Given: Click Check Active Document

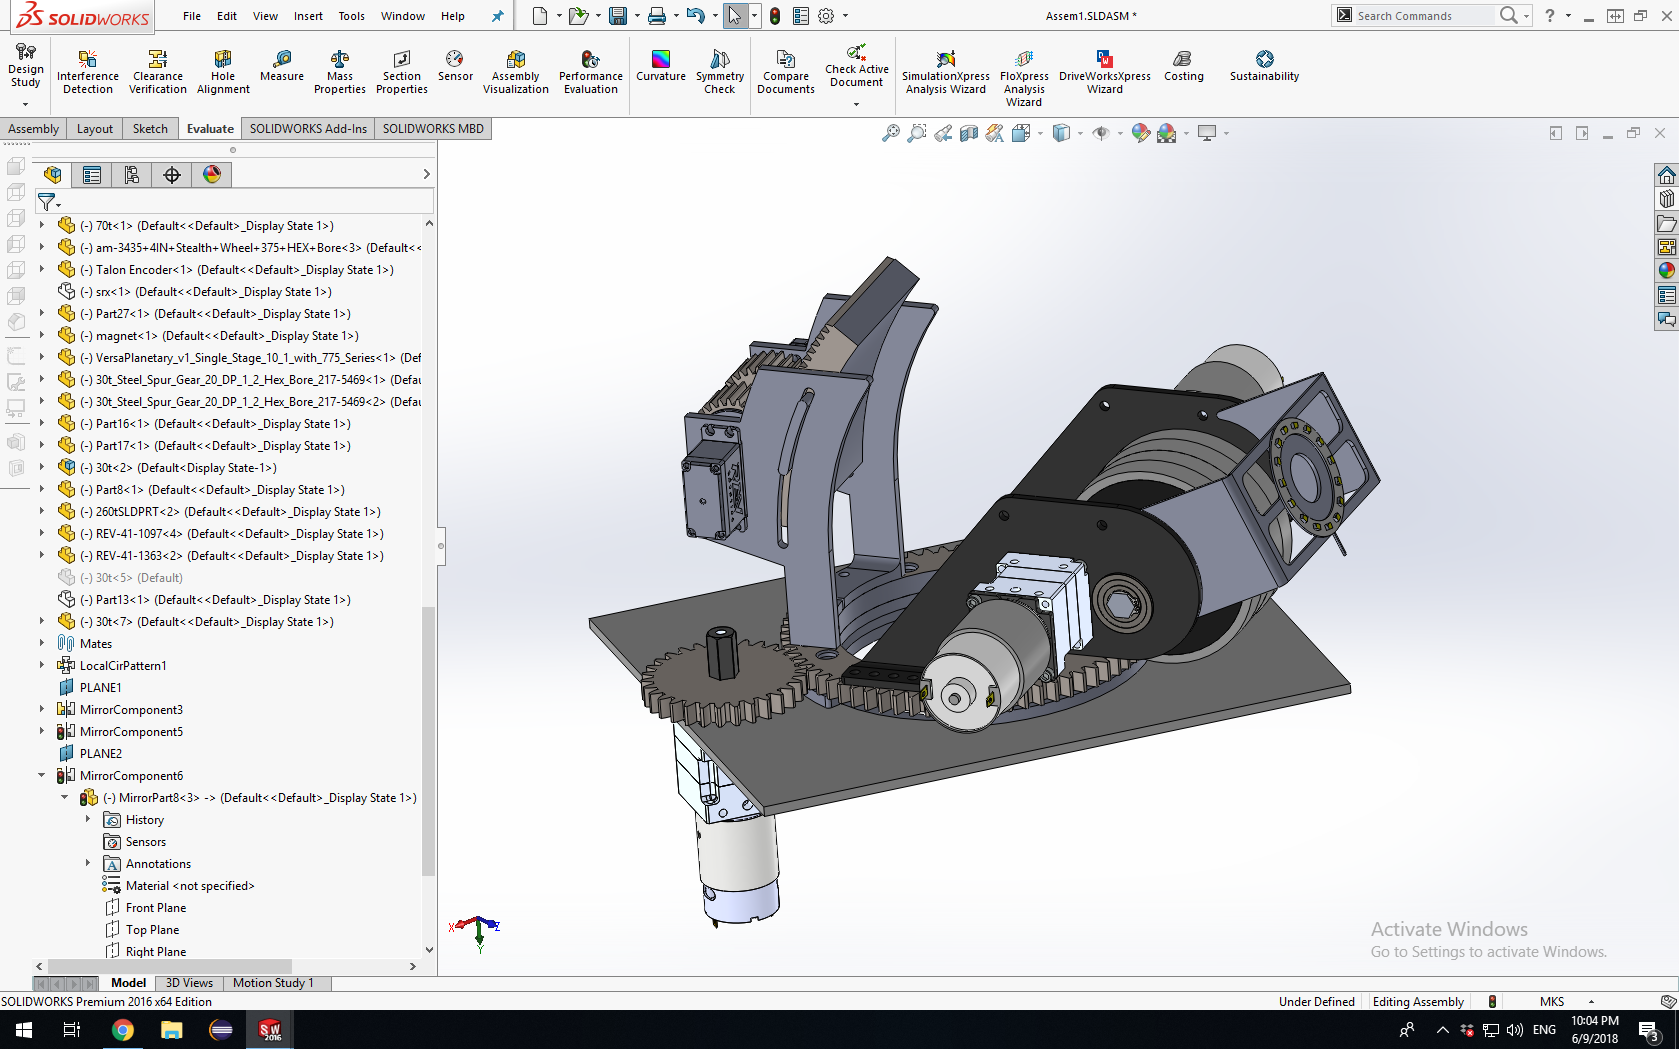Looking at the screenshot, I should pyautogui.click(x=857, y=66).
